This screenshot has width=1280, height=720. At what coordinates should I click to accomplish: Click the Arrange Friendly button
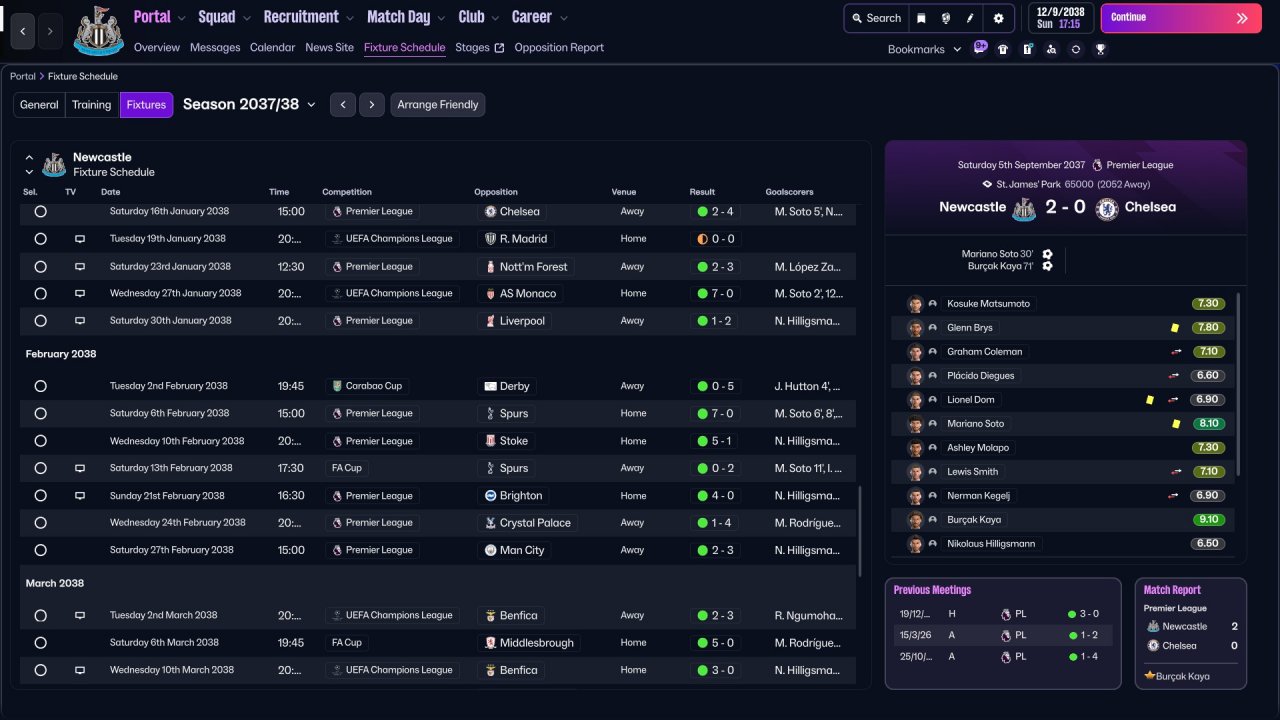[x=438, y=105]
